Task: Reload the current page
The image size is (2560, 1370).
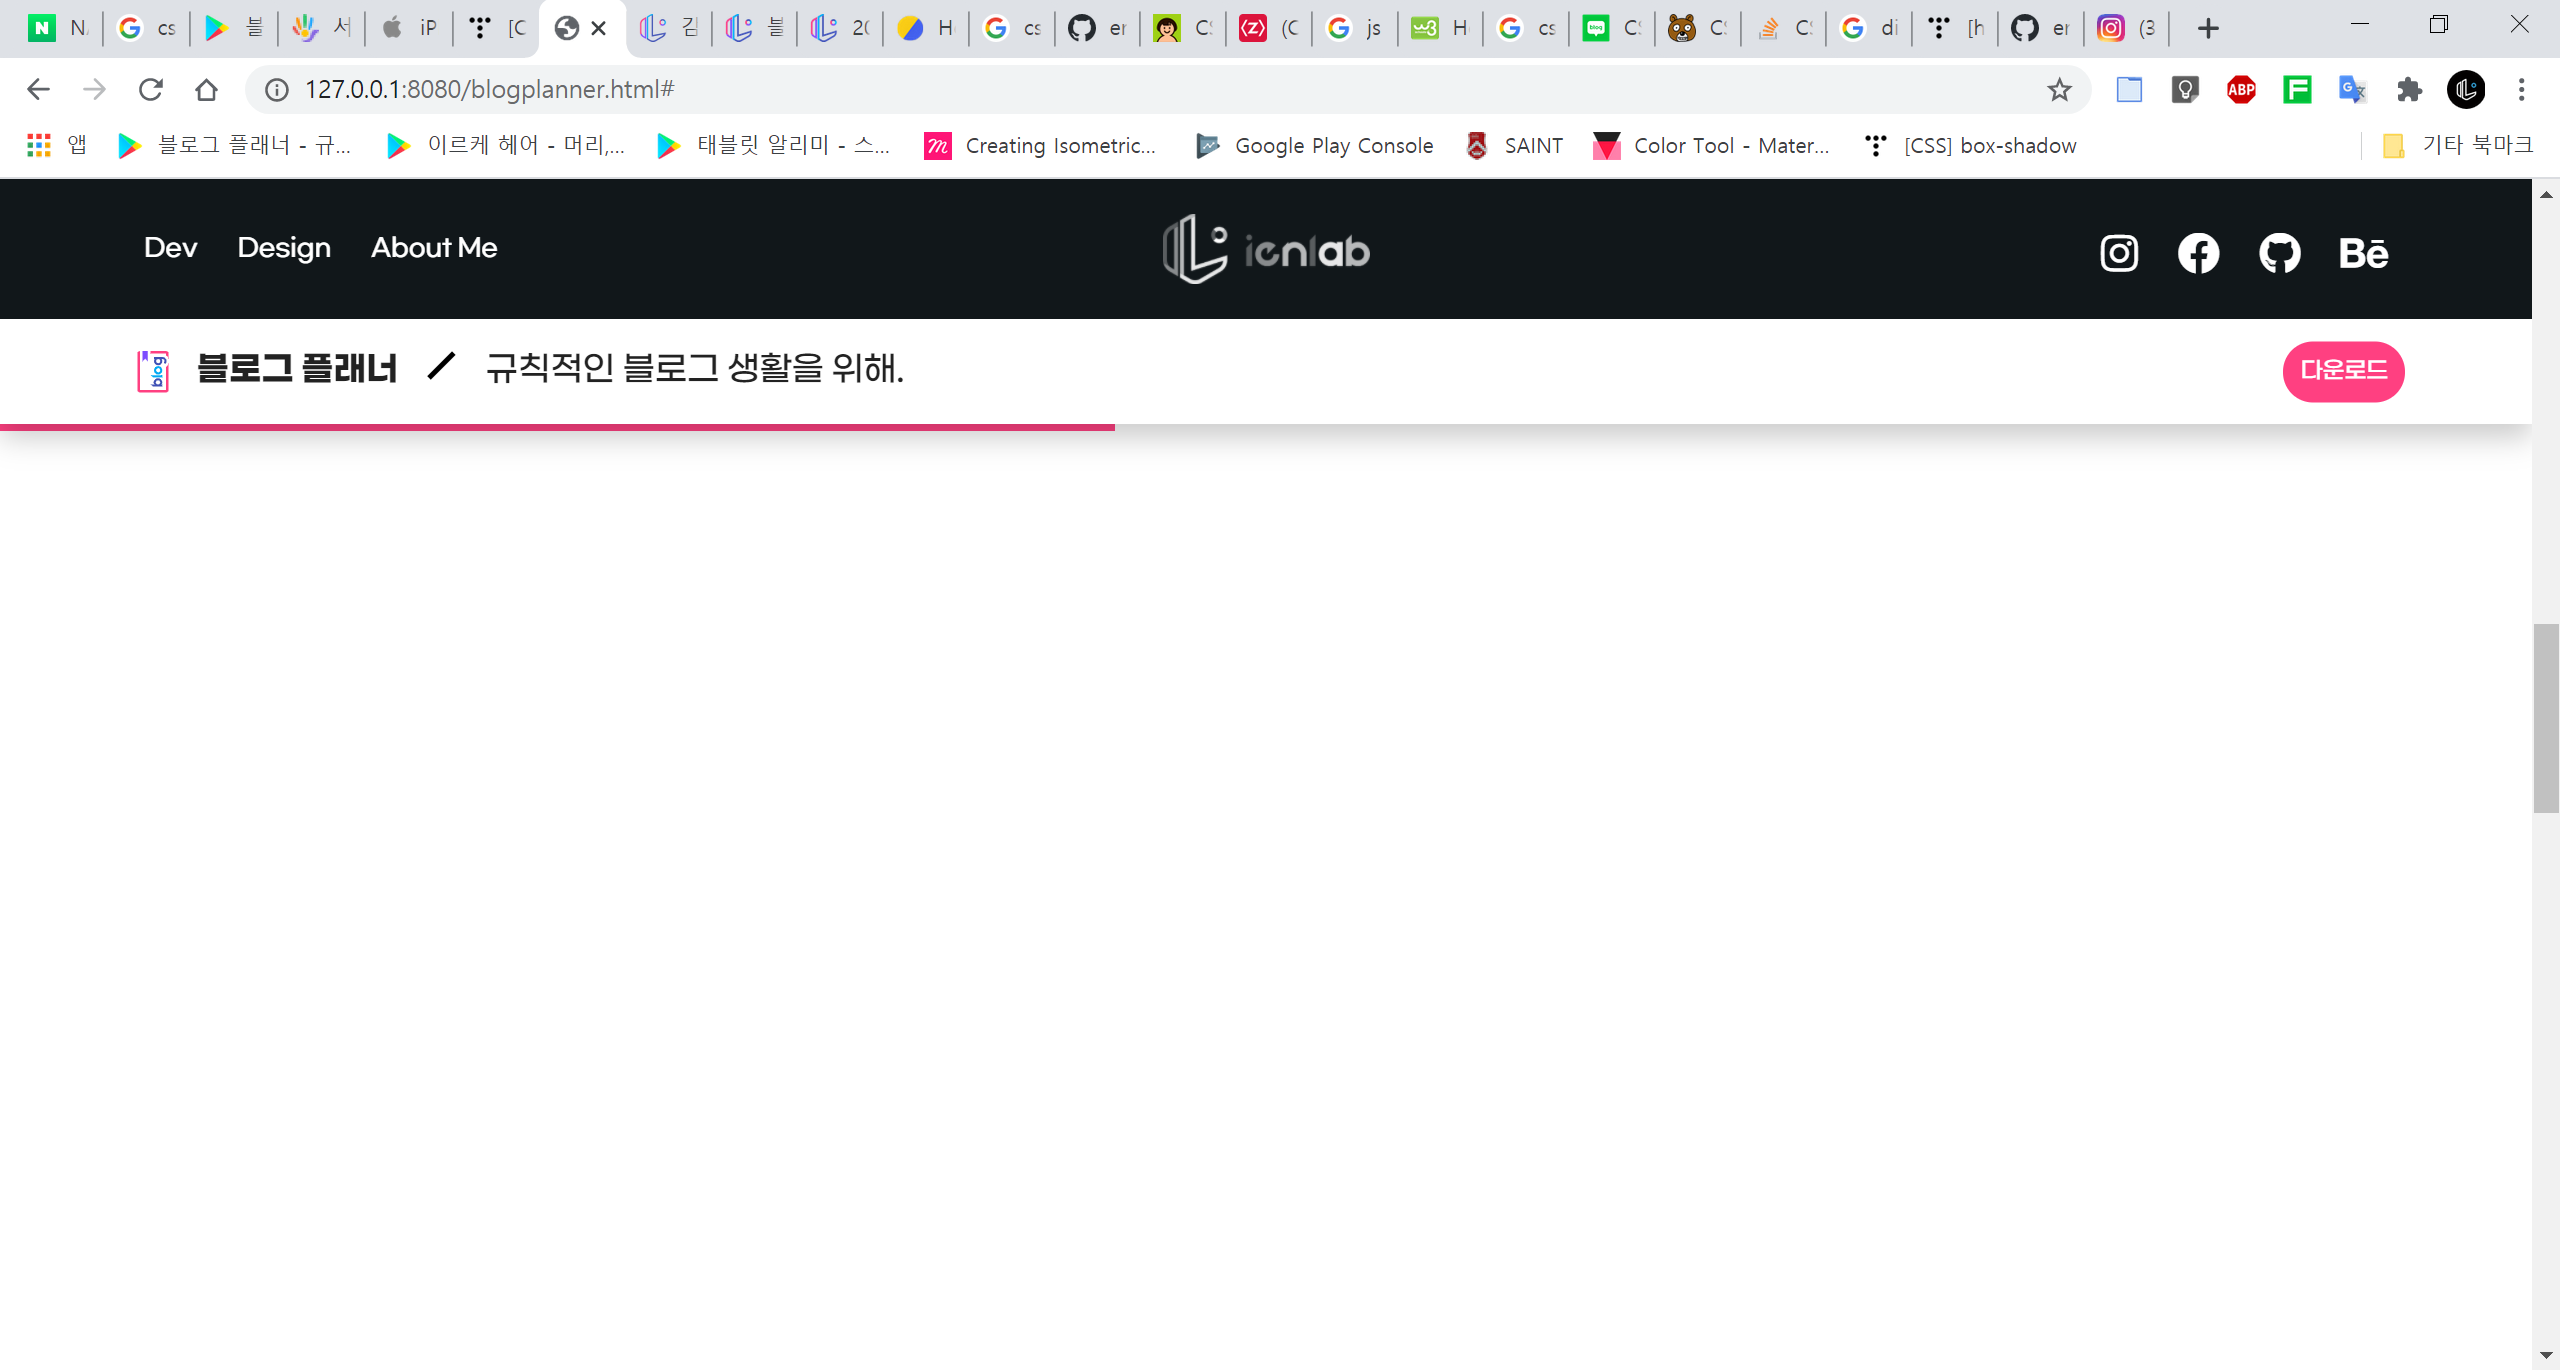Action: tap(151, 90)
